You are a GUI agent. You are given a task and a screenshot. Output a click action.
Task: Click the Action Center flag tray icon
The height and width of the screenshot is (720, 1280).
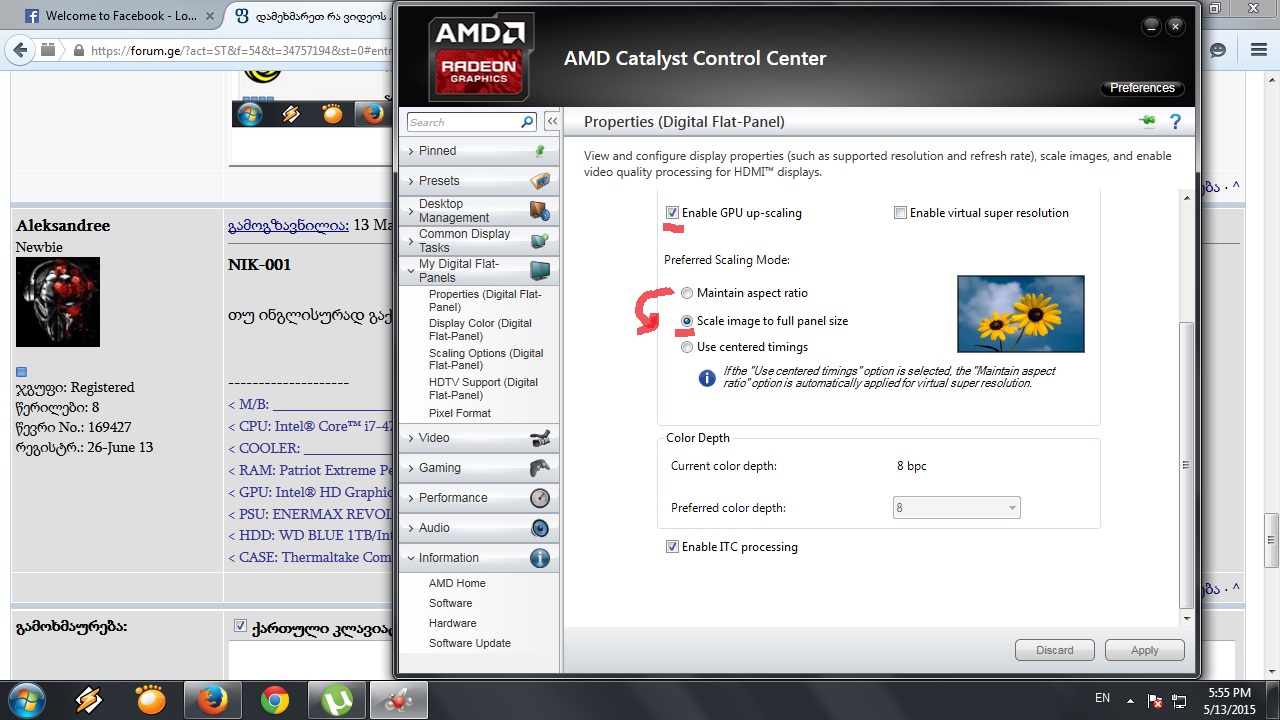tap(1155, 700)
